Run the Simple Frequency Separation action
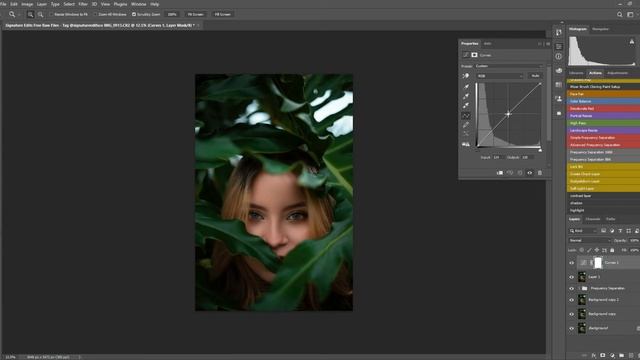Viewport: 640px width, 360px height. pos(603,138)
